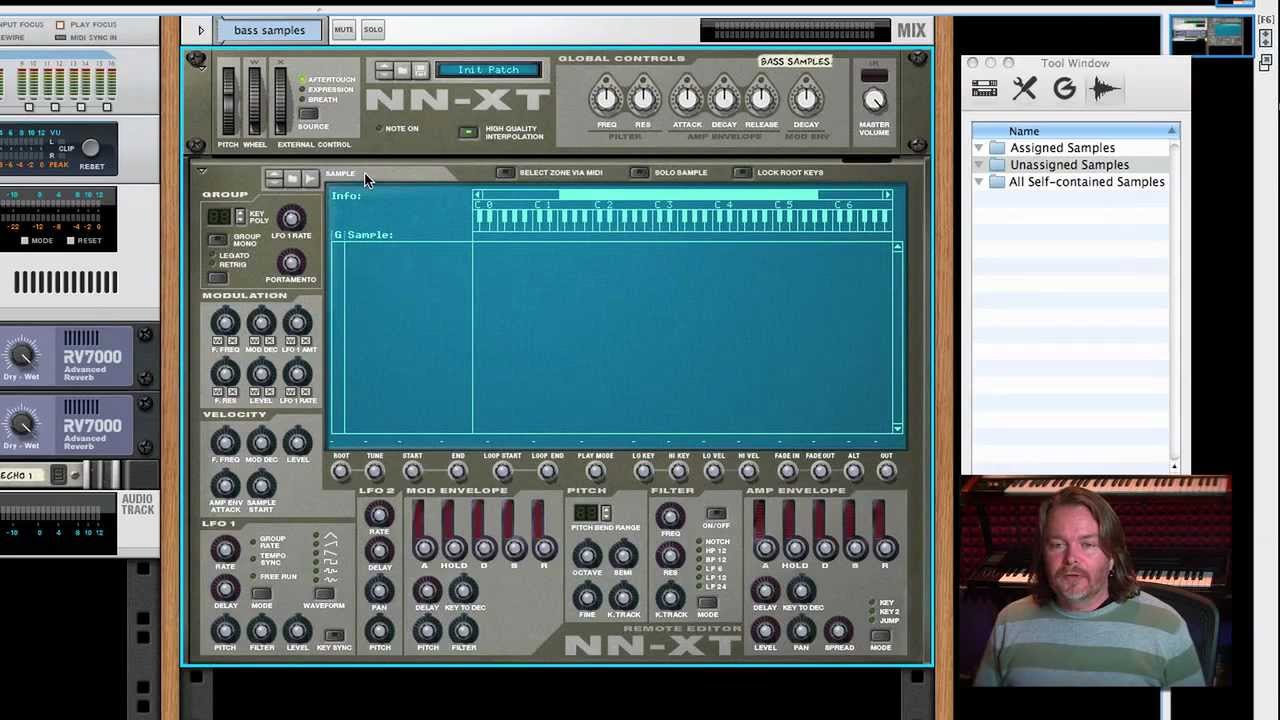
Task: Open the Groove Settings tab icon
Action: 1064,89
